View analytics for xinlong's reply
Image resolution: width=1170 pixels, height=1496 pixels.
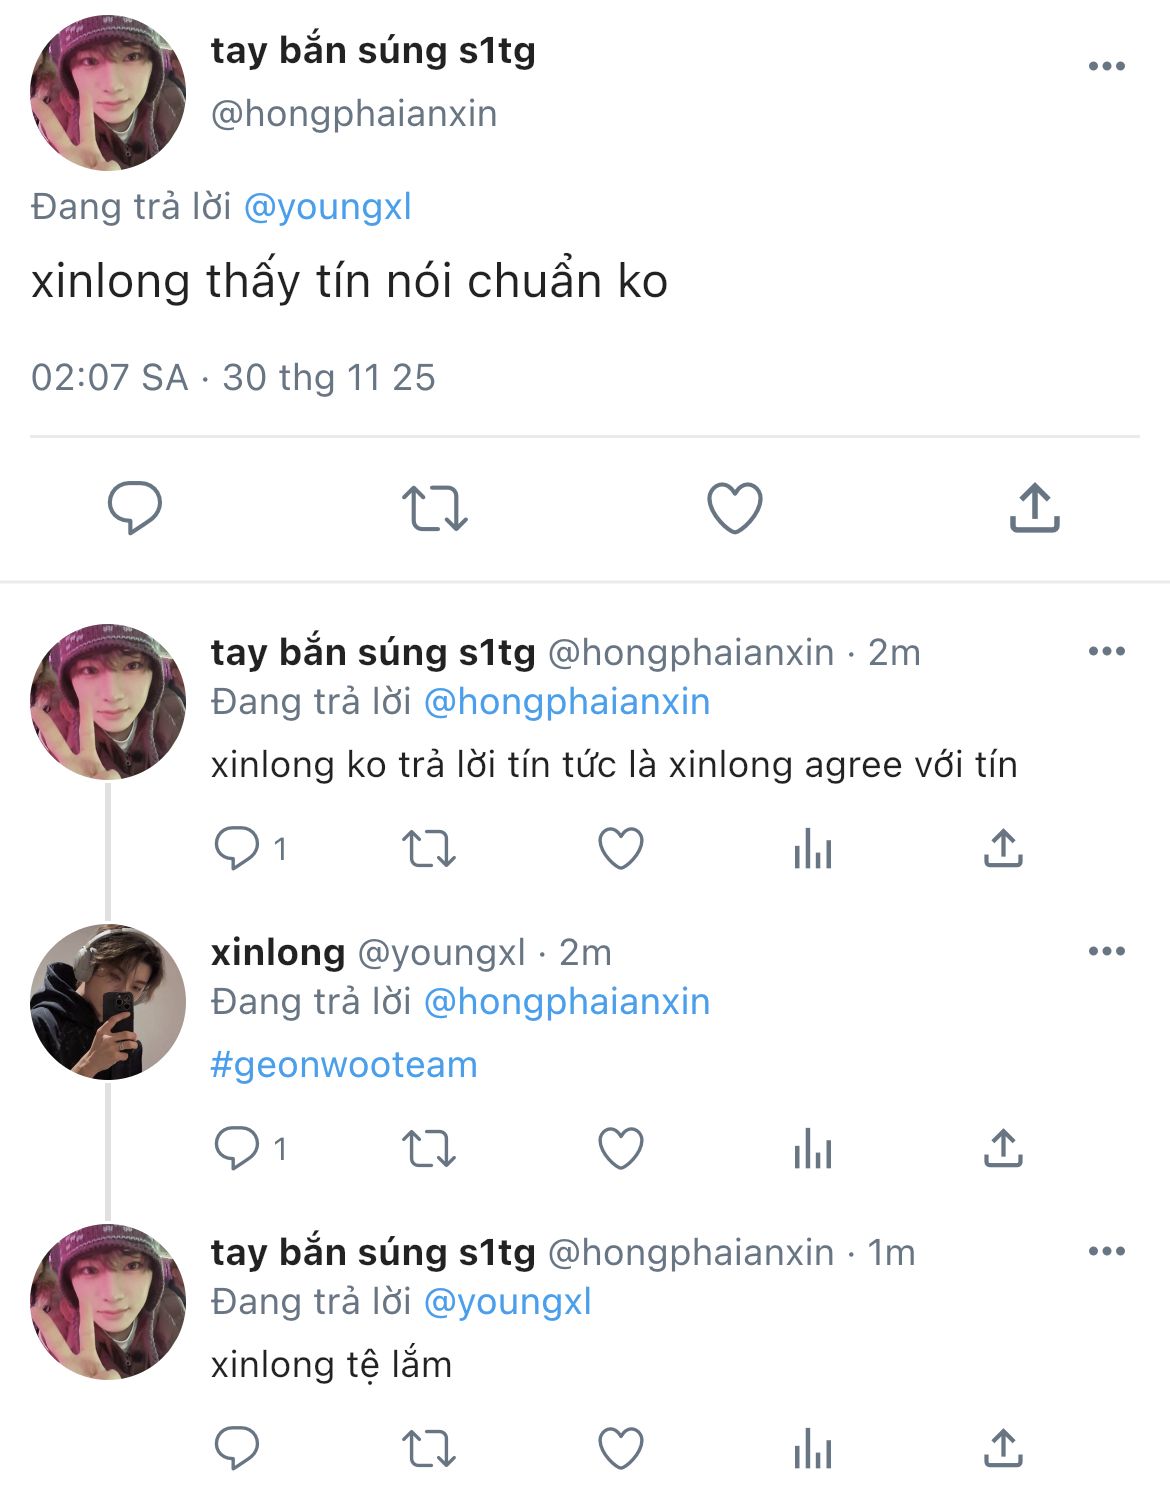pos(812,1150)
